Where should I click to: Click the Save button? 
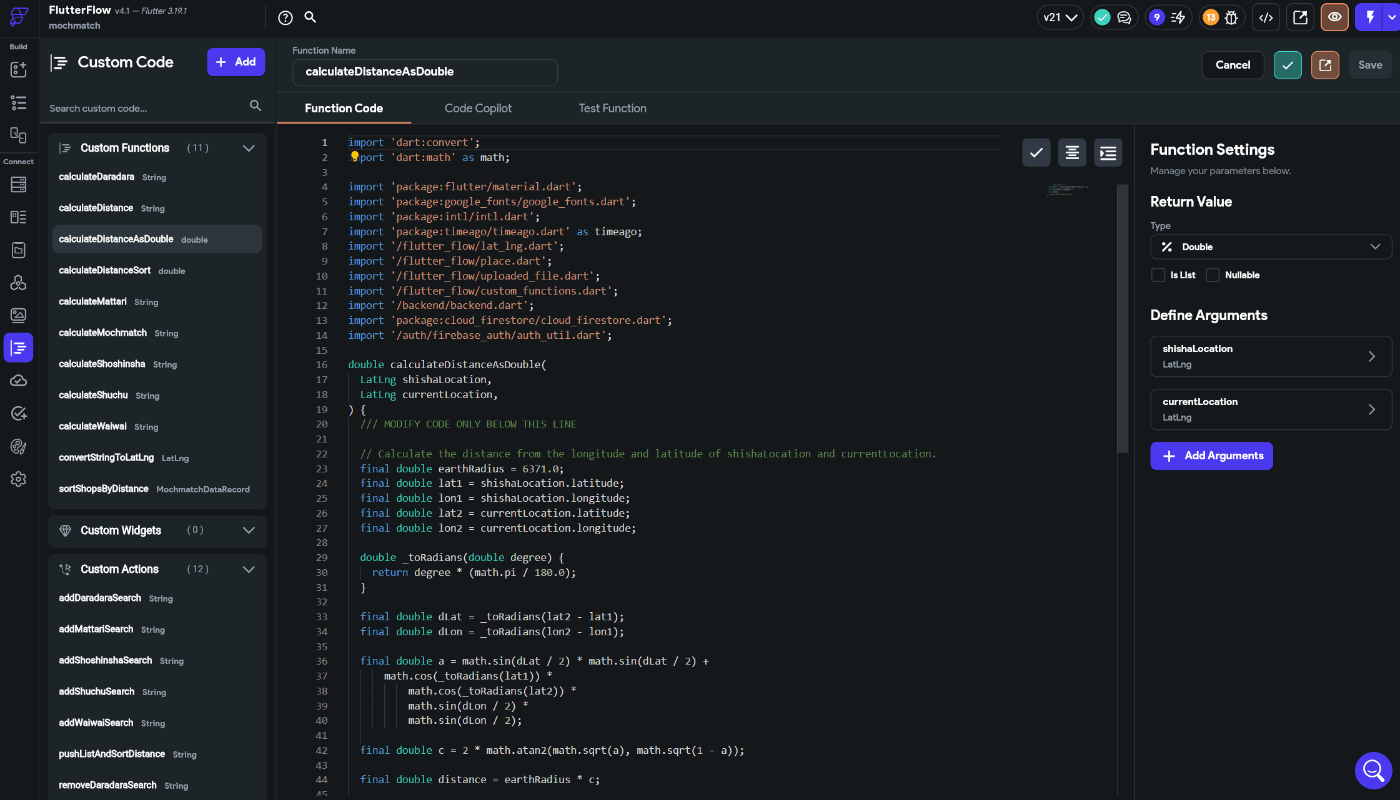tap(1370, 65)
